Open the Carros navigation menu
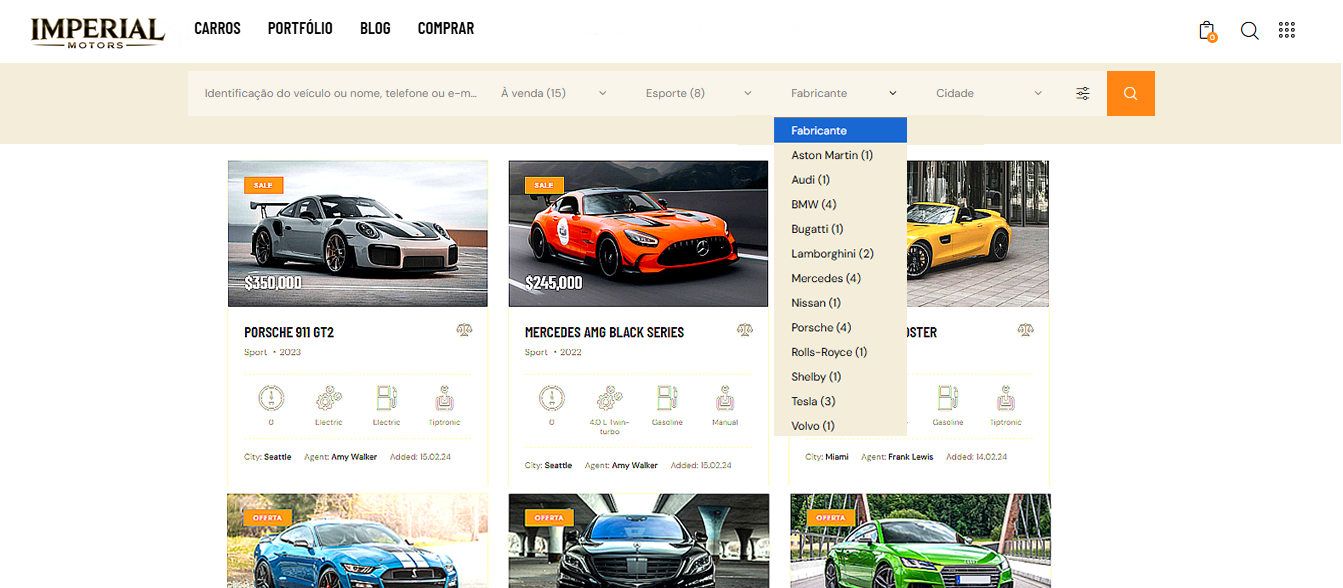The width and height of the screenshot is (1343, 588). pos(217,29)
